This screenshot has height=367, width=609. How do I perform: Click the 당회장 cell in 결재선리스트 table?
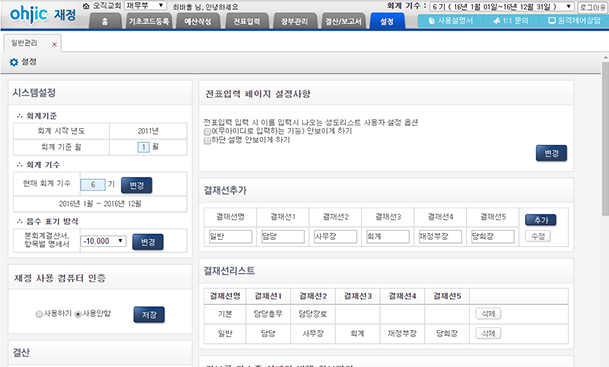tap(447, 333)
